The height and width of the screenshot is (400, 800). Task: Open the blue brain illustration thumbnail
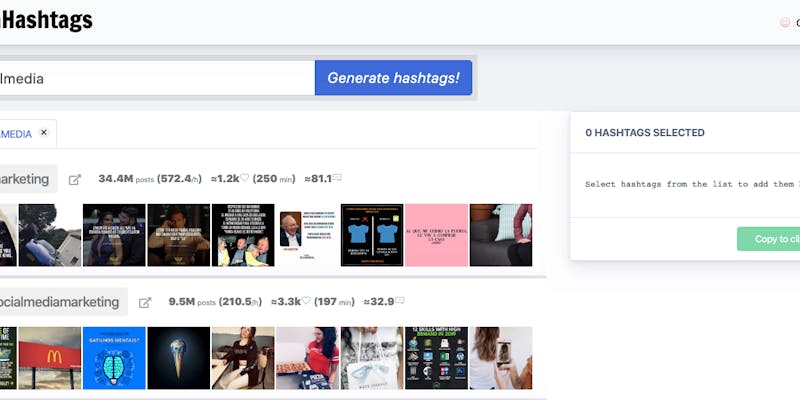click(114, 358)
